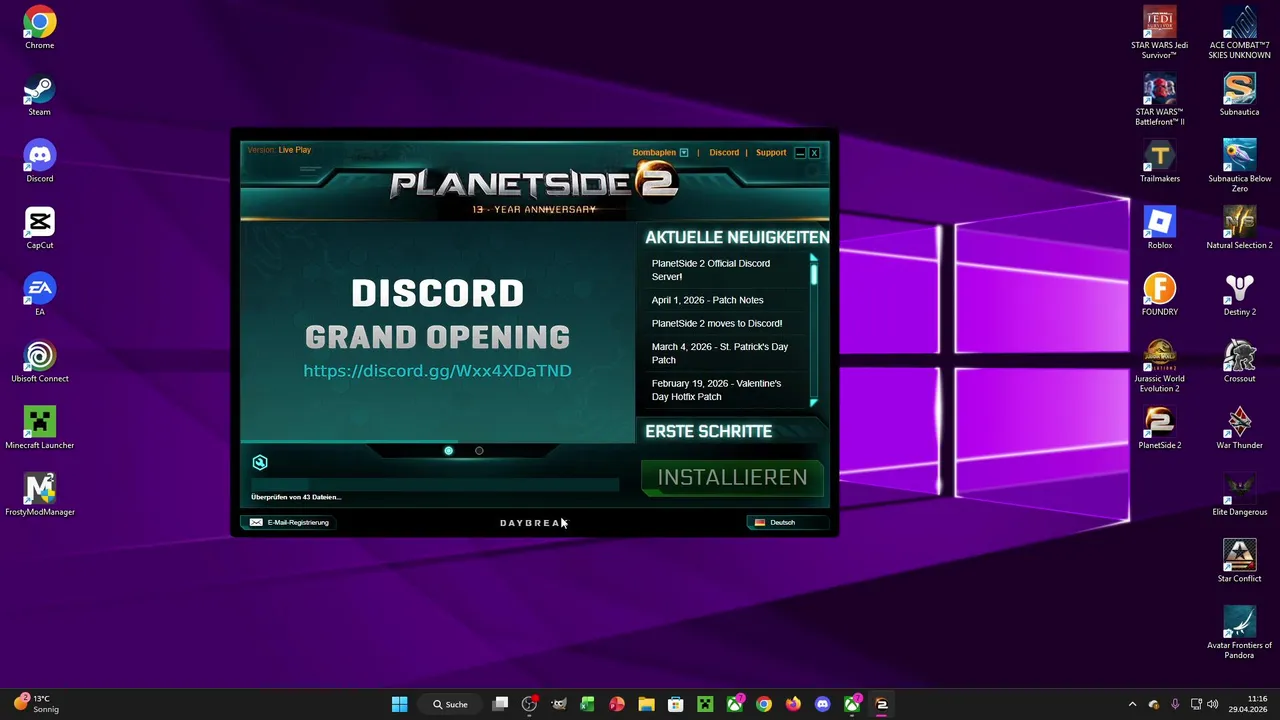
Task: Select Avatar Frontiers of Pandora icon
Action: coord(1240,632)
